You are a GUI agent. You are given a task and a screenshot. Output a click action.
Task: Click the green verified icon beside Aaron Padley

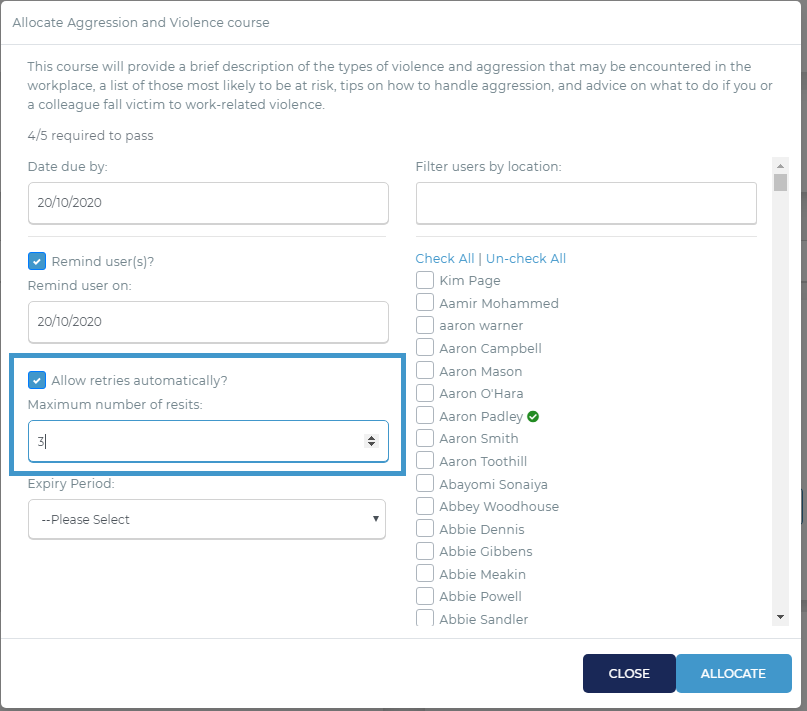tap(533, 417)
